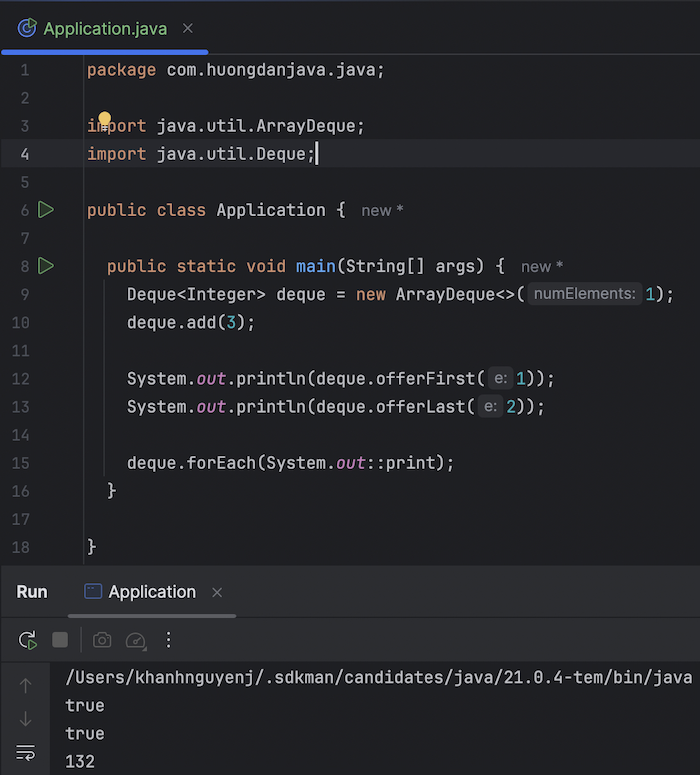Image resolution: width=700 pixels, height=775 pixels.
Task: Click the up arrow in console
Action: [26, 685]
